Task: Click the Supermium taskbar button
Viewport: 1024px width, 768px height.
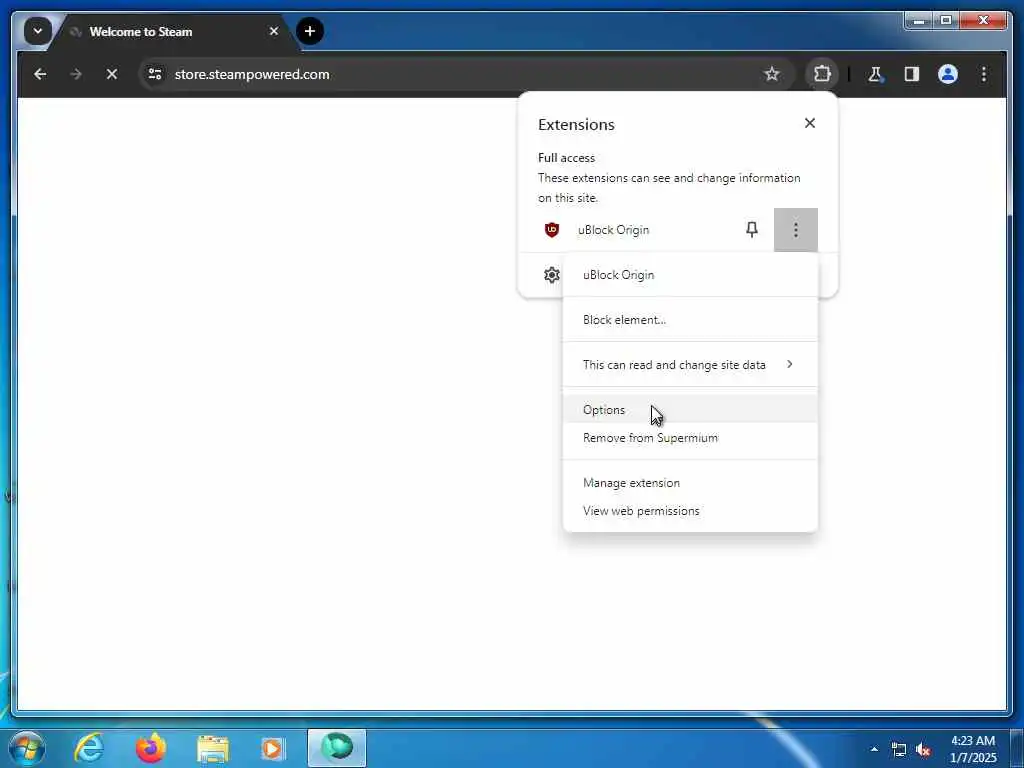Action: coord(337,748)
